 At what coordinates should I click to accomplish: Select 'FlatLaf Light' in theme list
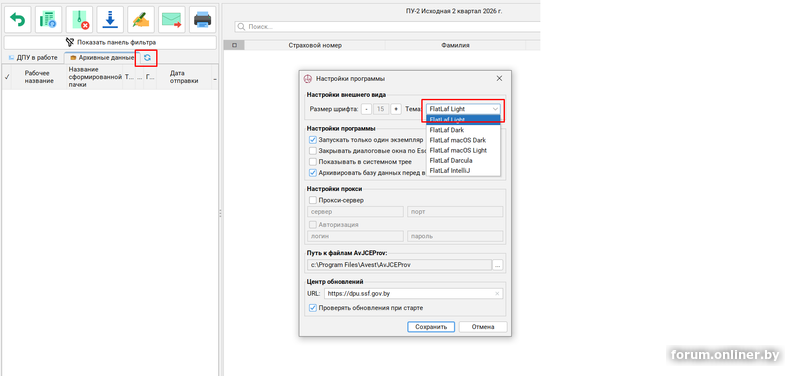pos(463,119)
